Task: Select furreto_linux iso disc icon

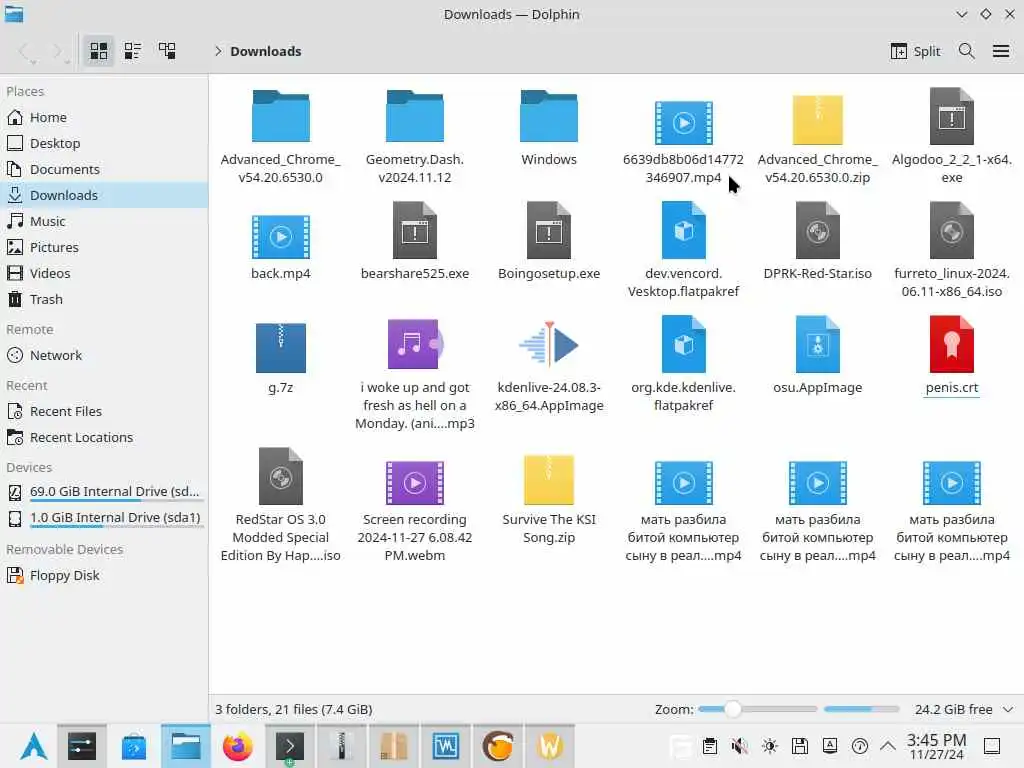Action: tap(952, 230)
